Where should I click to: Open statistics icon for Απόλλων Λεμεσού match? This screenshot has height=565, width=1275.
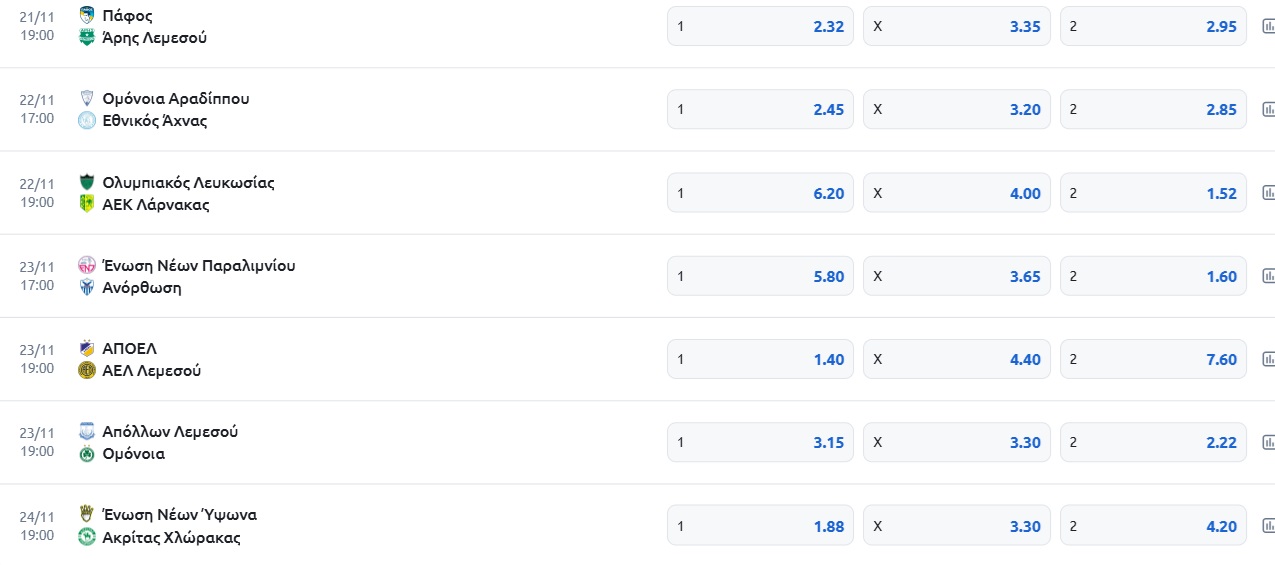pos(1268,442)
